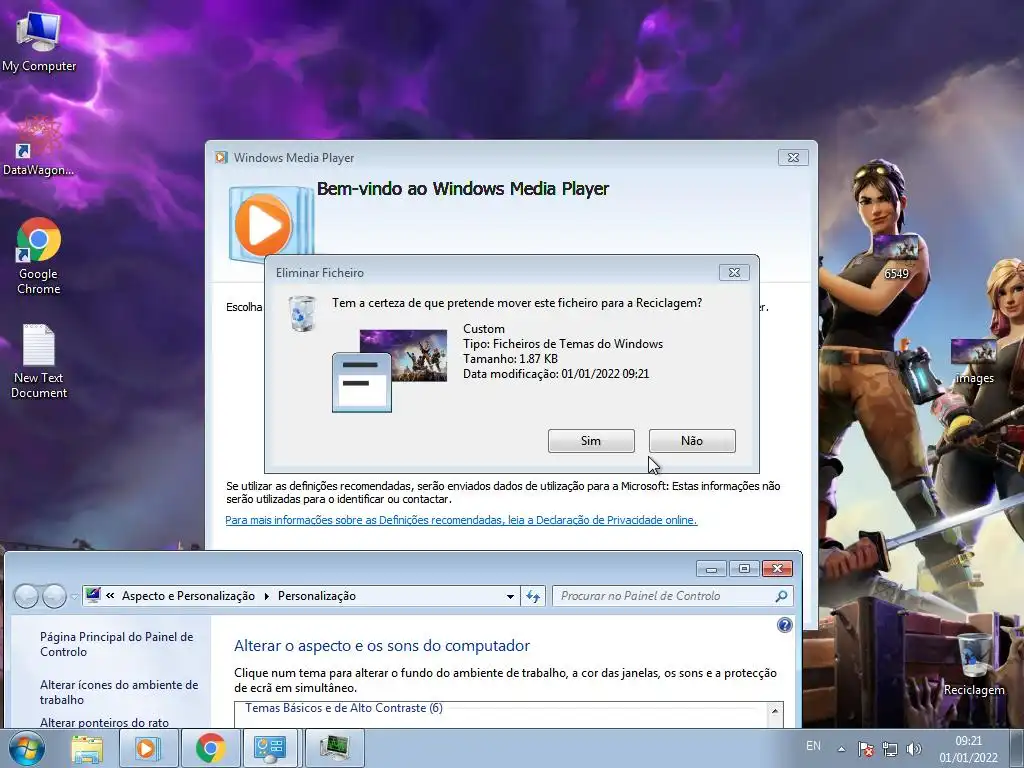Click the recycle bin icon in delete dialog

(302, 313)
